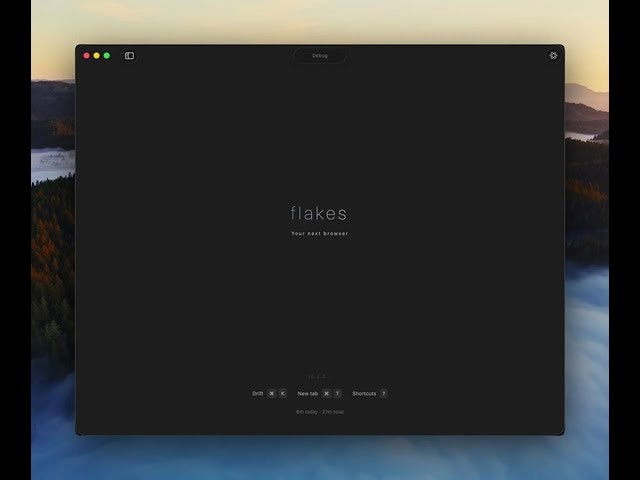The image size is (640, 480).
Task: Click the desktop wallpaper above the window
Action: tap(320, 20)
